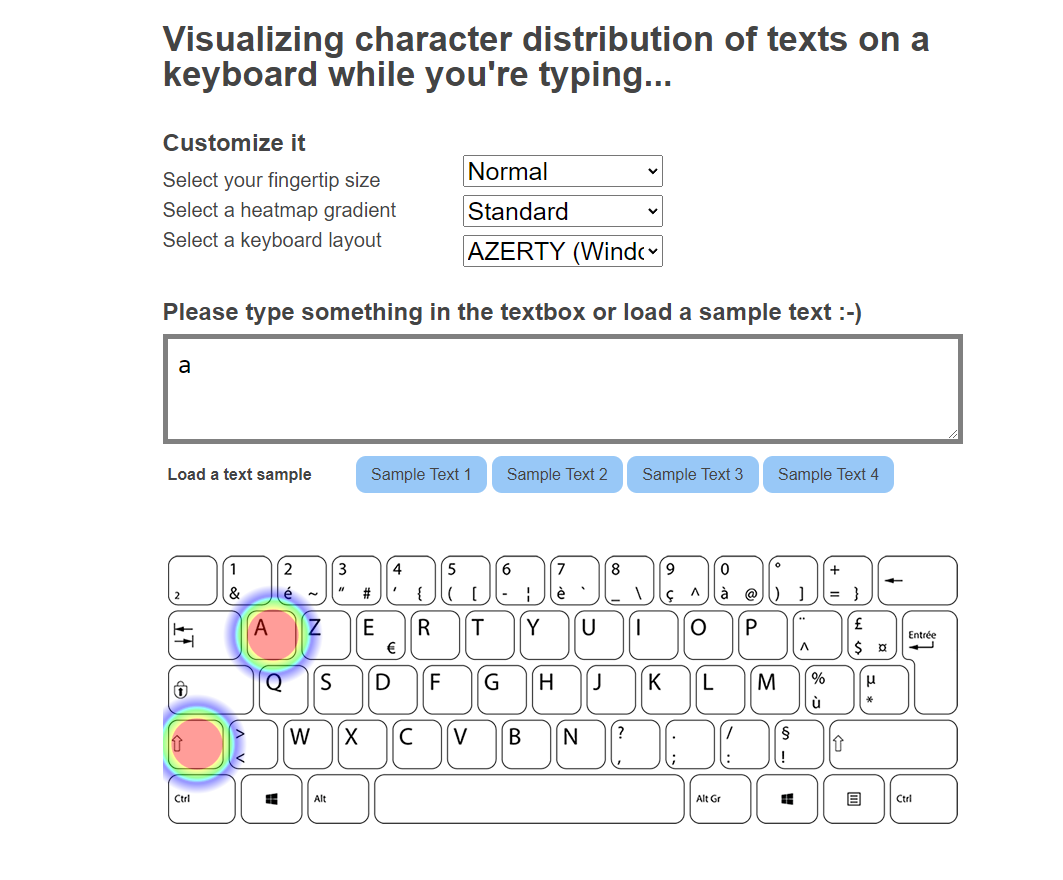
Task: Load Sample Text 1
Action: [x=421, y=475]
